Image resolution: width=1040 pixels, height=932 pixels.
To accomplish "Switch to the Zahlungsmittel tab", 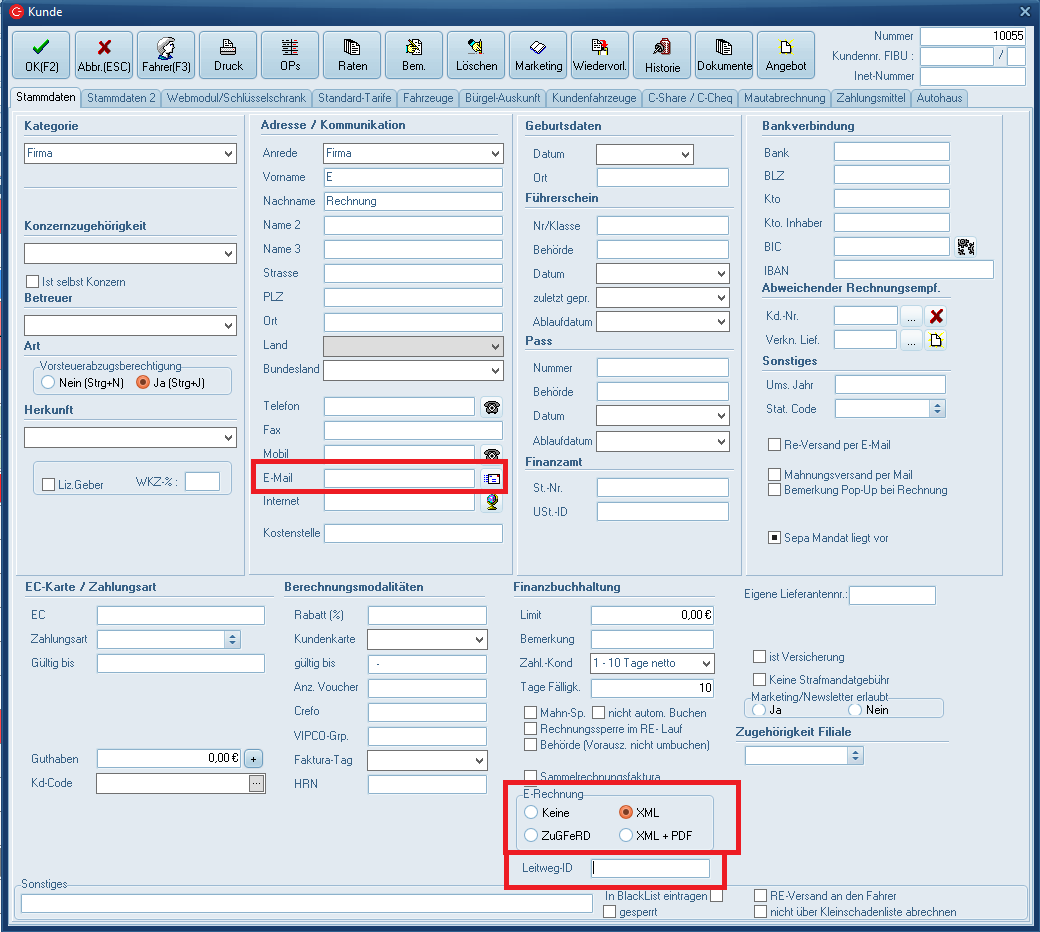I will (x=871, y=98).
